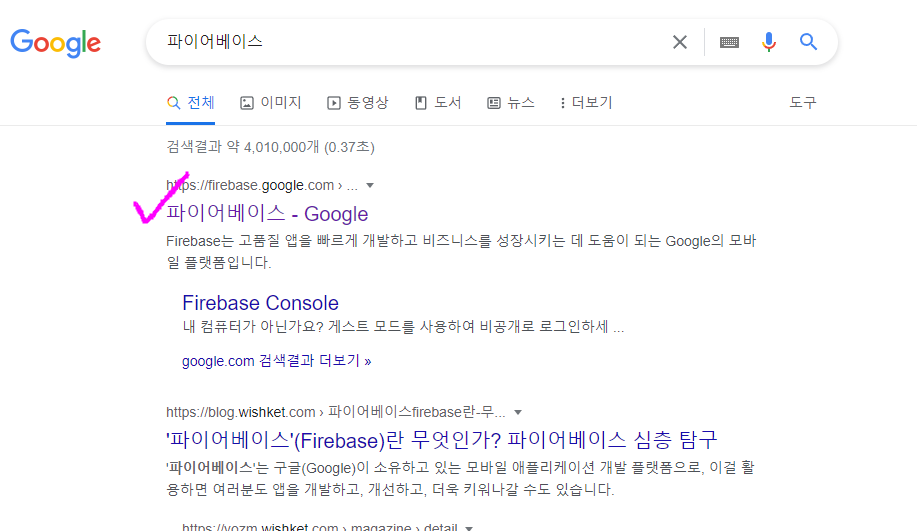
Task: Click google.com 검색결과 더보기 link
Action: tap(277, 361)
